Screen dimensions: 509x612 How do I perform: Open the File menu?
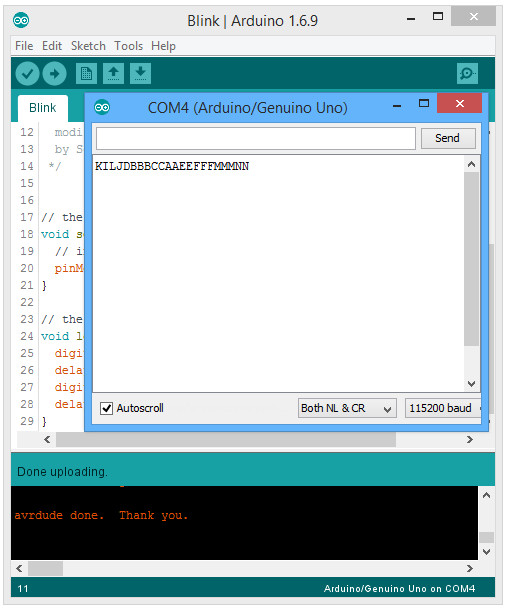(x=24, y=46)
